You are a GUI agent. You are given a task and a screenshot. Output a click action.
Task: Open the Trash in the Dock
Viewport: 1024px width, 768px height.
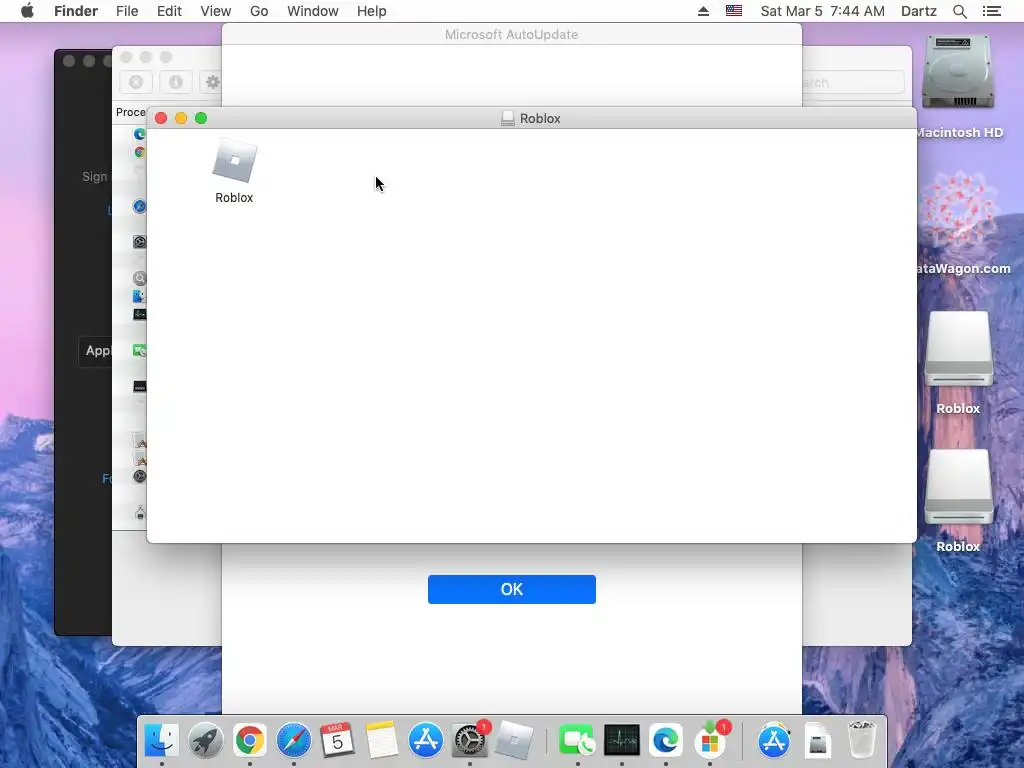click(x=862, y=741)
